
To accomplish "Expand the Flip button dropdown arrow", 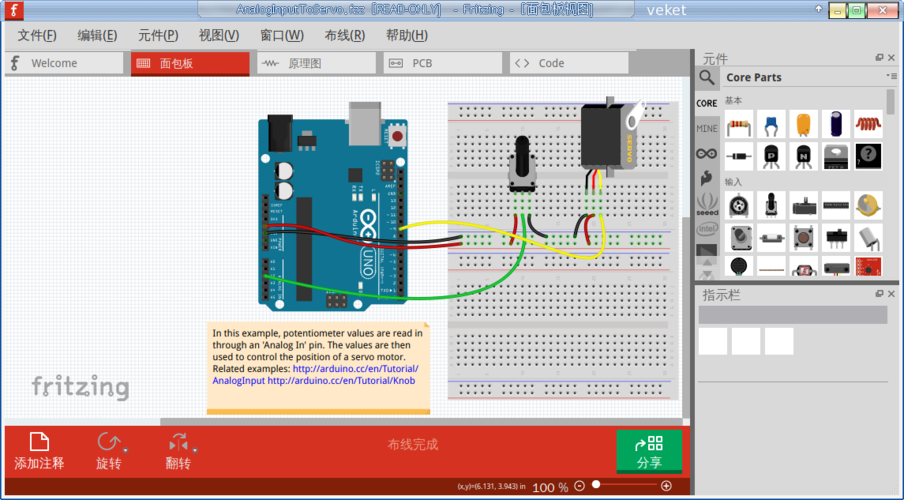I will coord(195,450).
